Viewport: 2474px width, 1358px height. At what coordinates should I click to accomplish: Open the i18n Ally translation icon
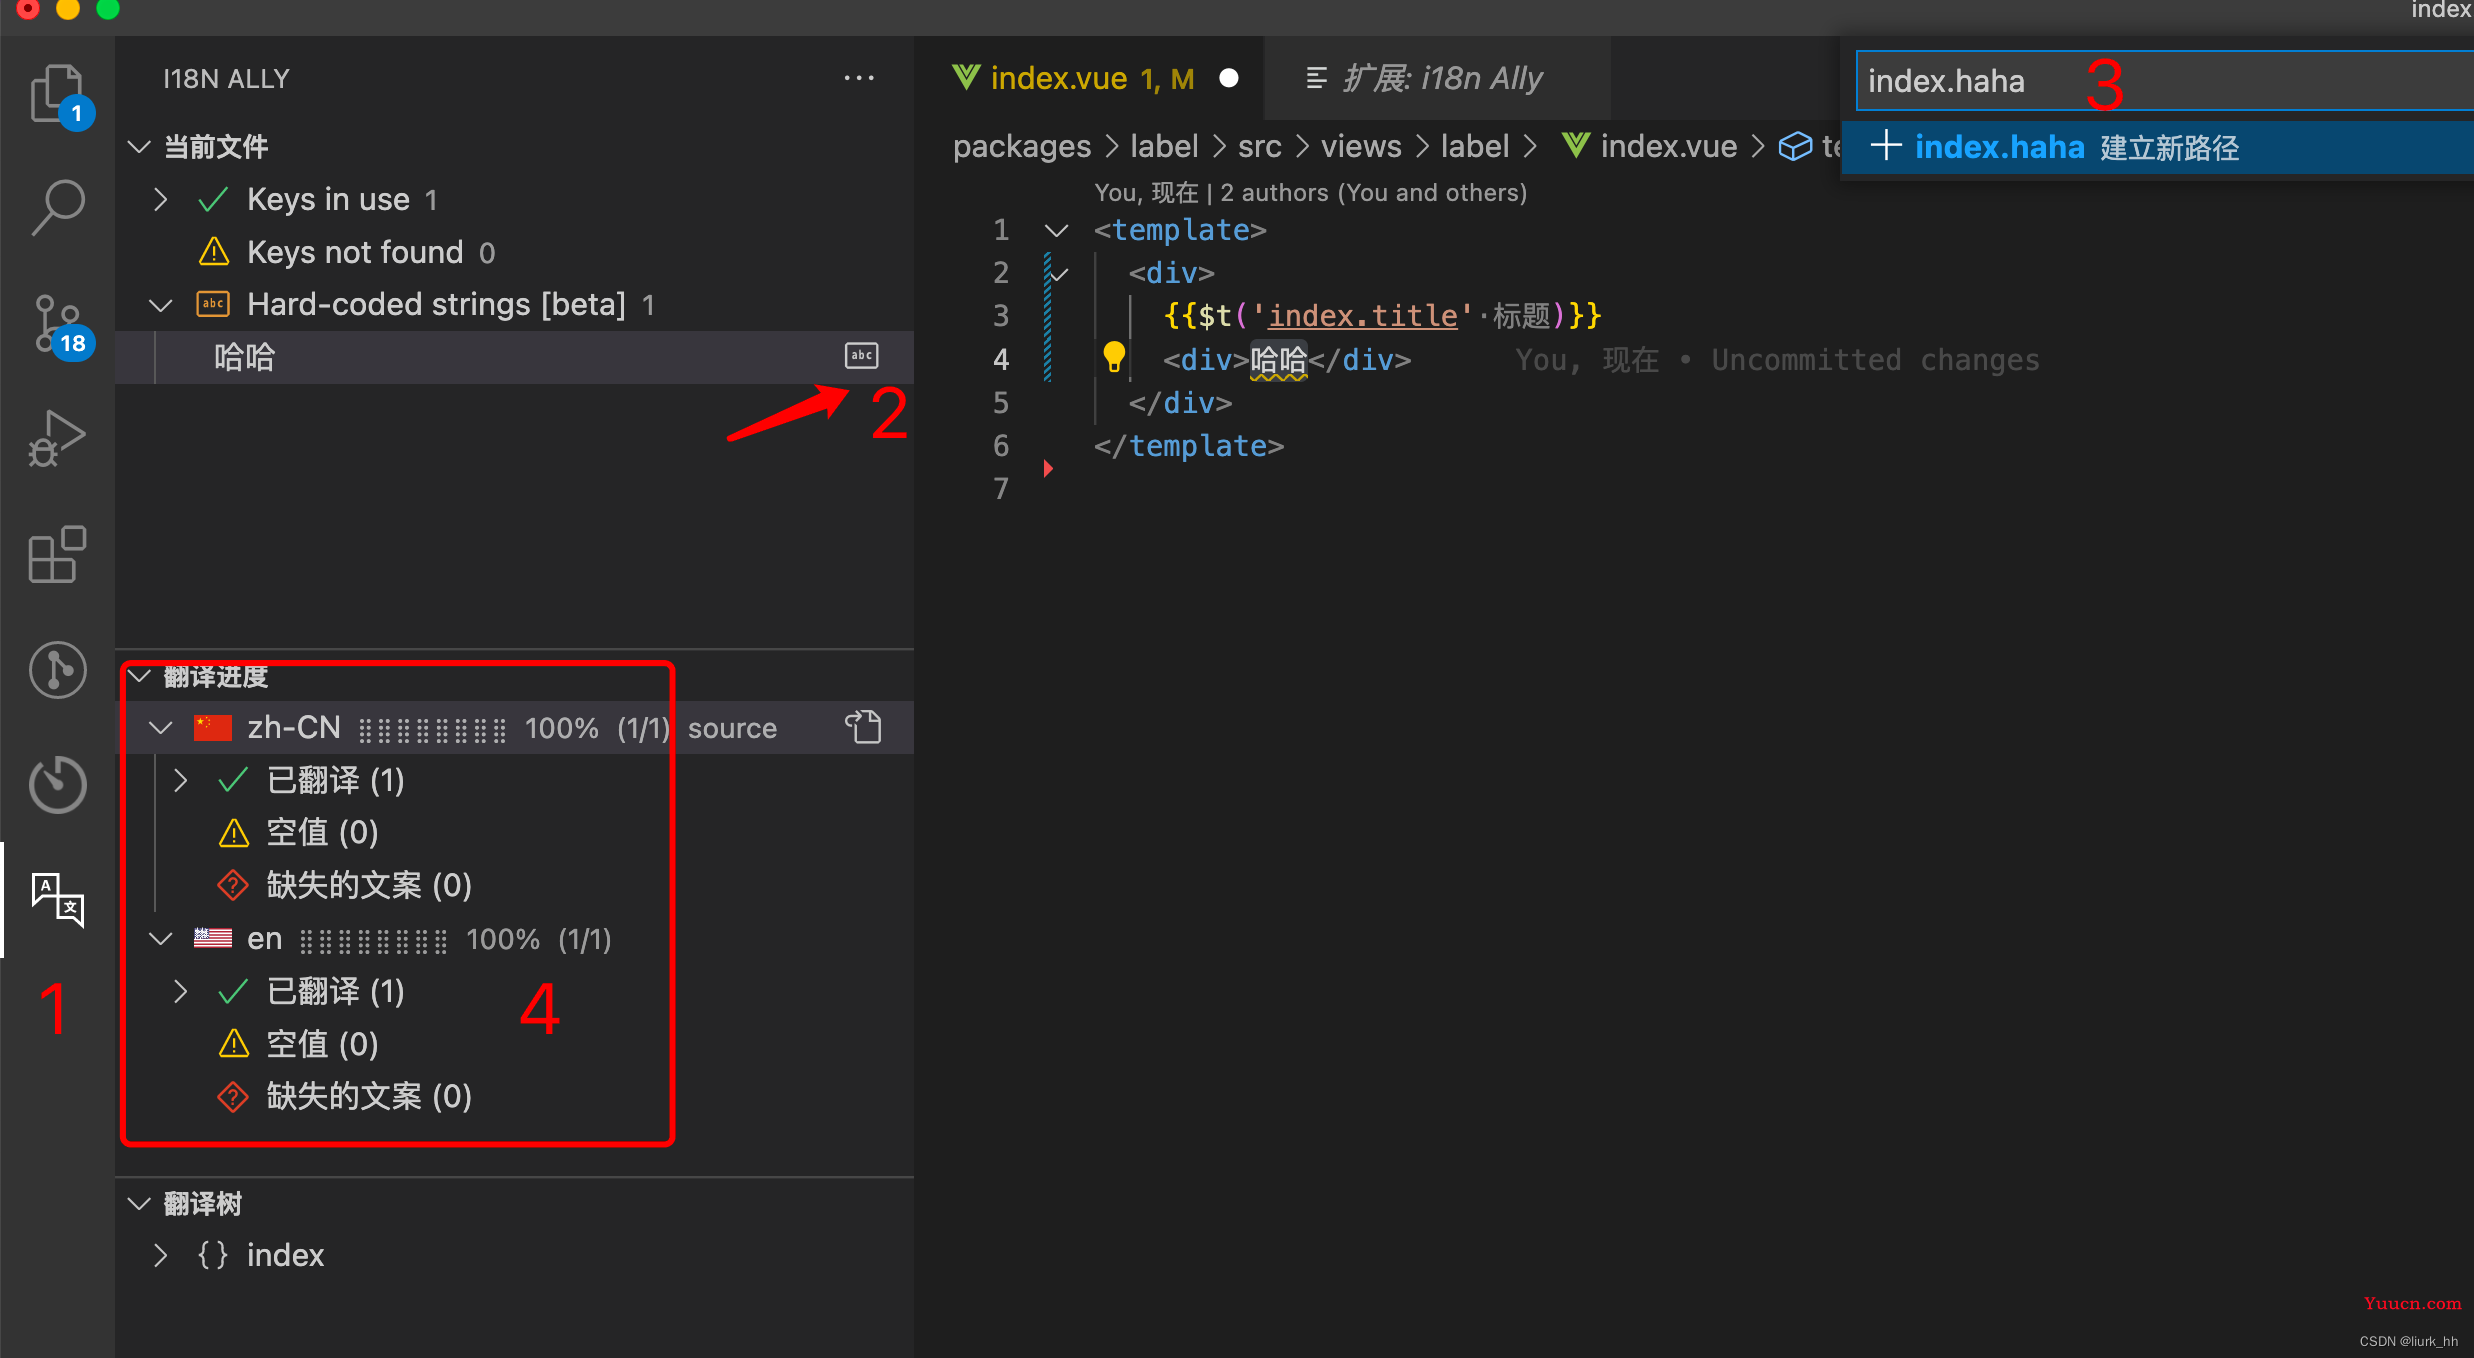58,899
